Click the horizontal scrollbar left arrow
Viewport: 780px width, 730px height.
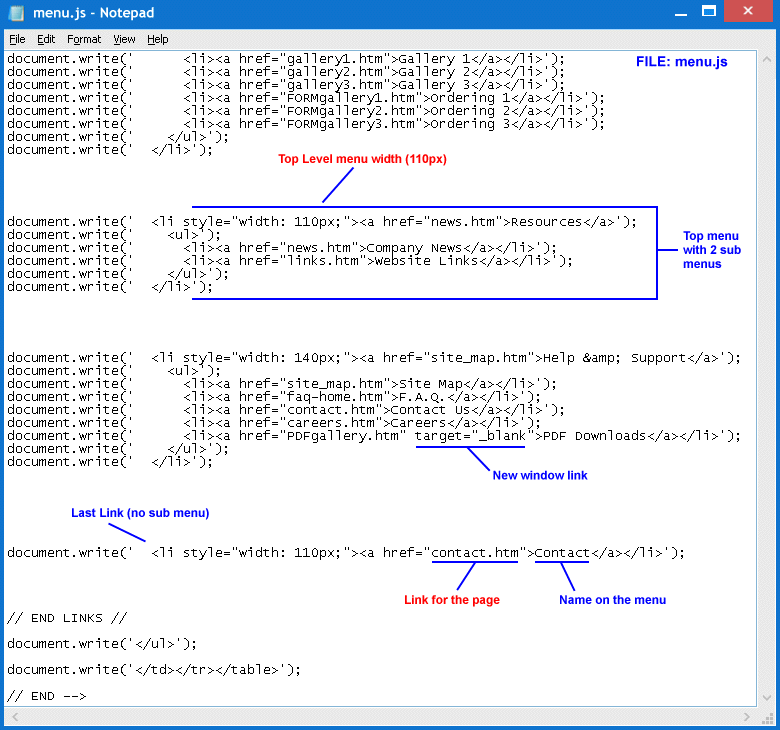(x=13, y=716)
